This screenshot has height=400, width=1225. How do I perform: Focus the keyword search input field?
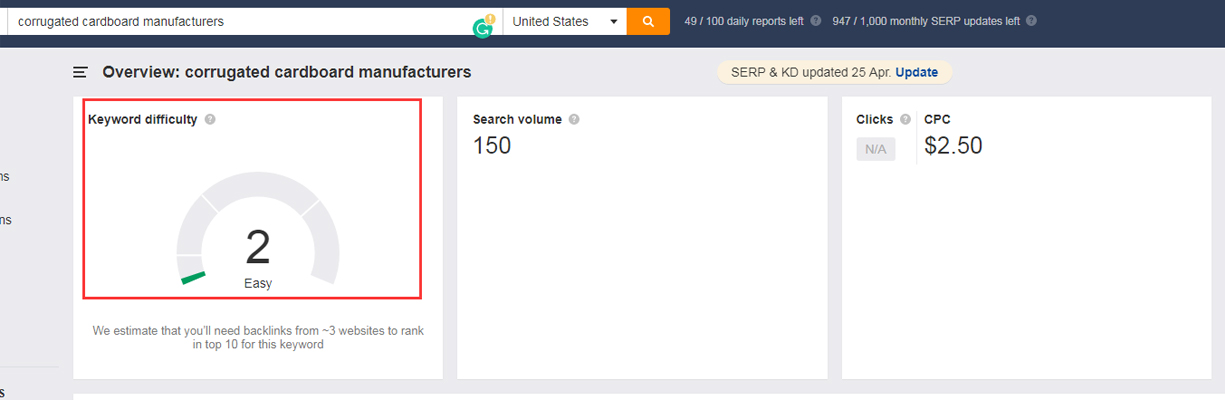[x=240, y=21]
